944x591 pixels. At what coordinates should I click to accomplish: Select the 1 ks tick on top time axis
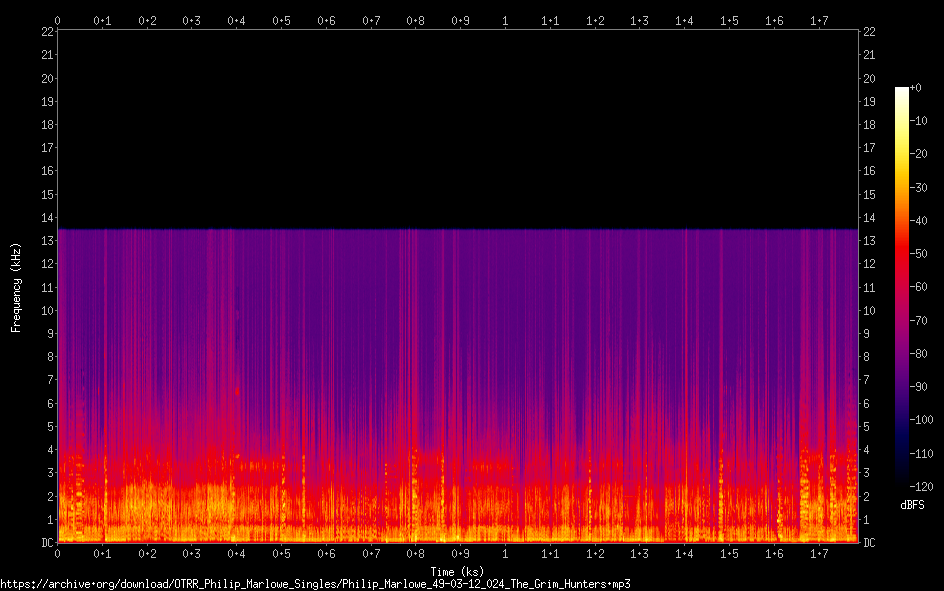[505, 20]
